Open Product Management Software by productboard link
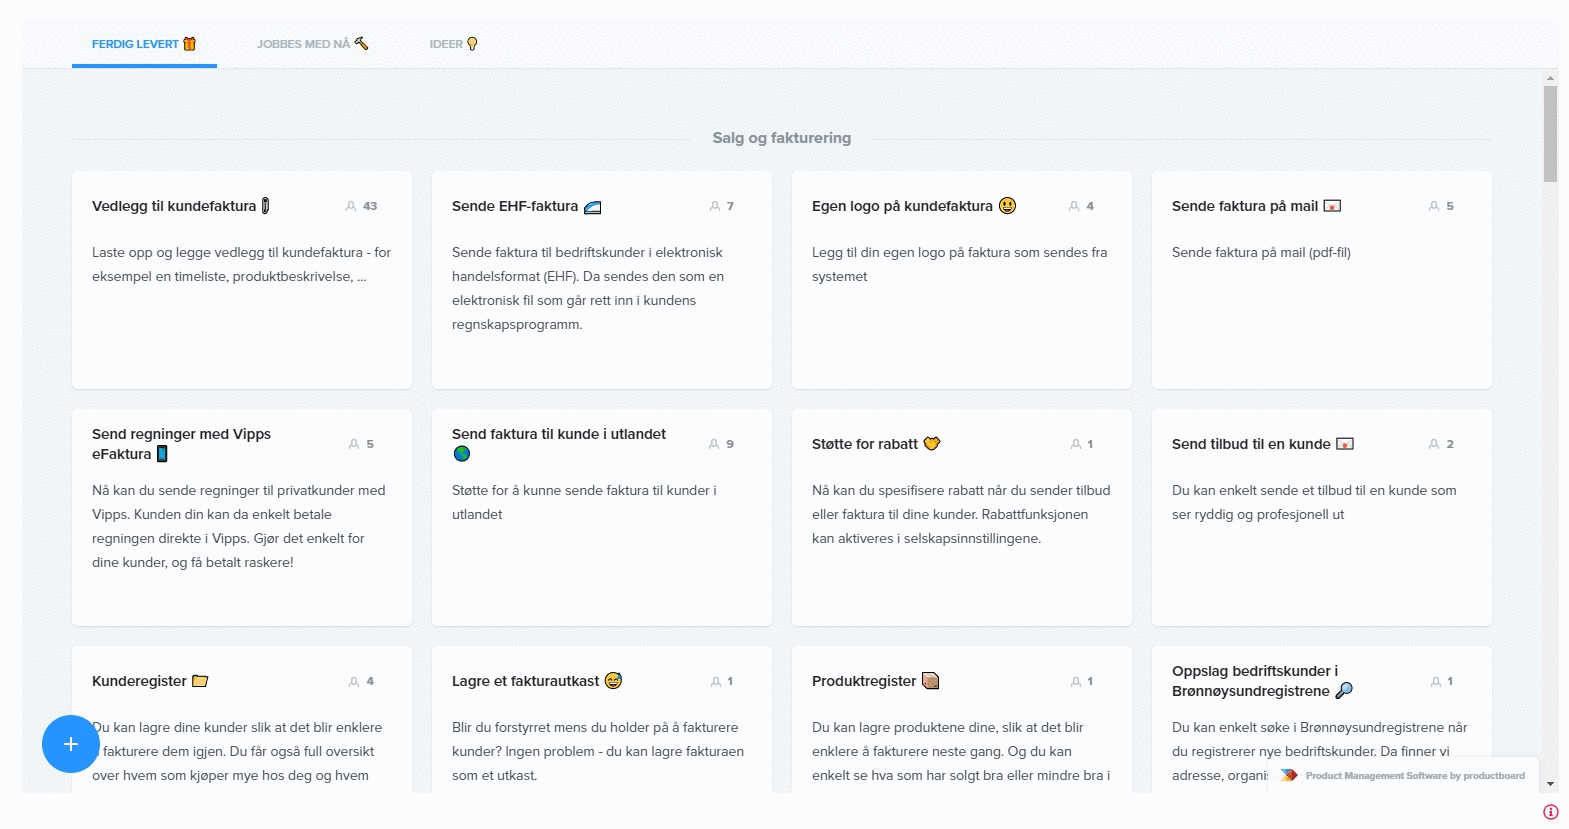This screenshot has height=829, width=1569. pos(1414,776)
